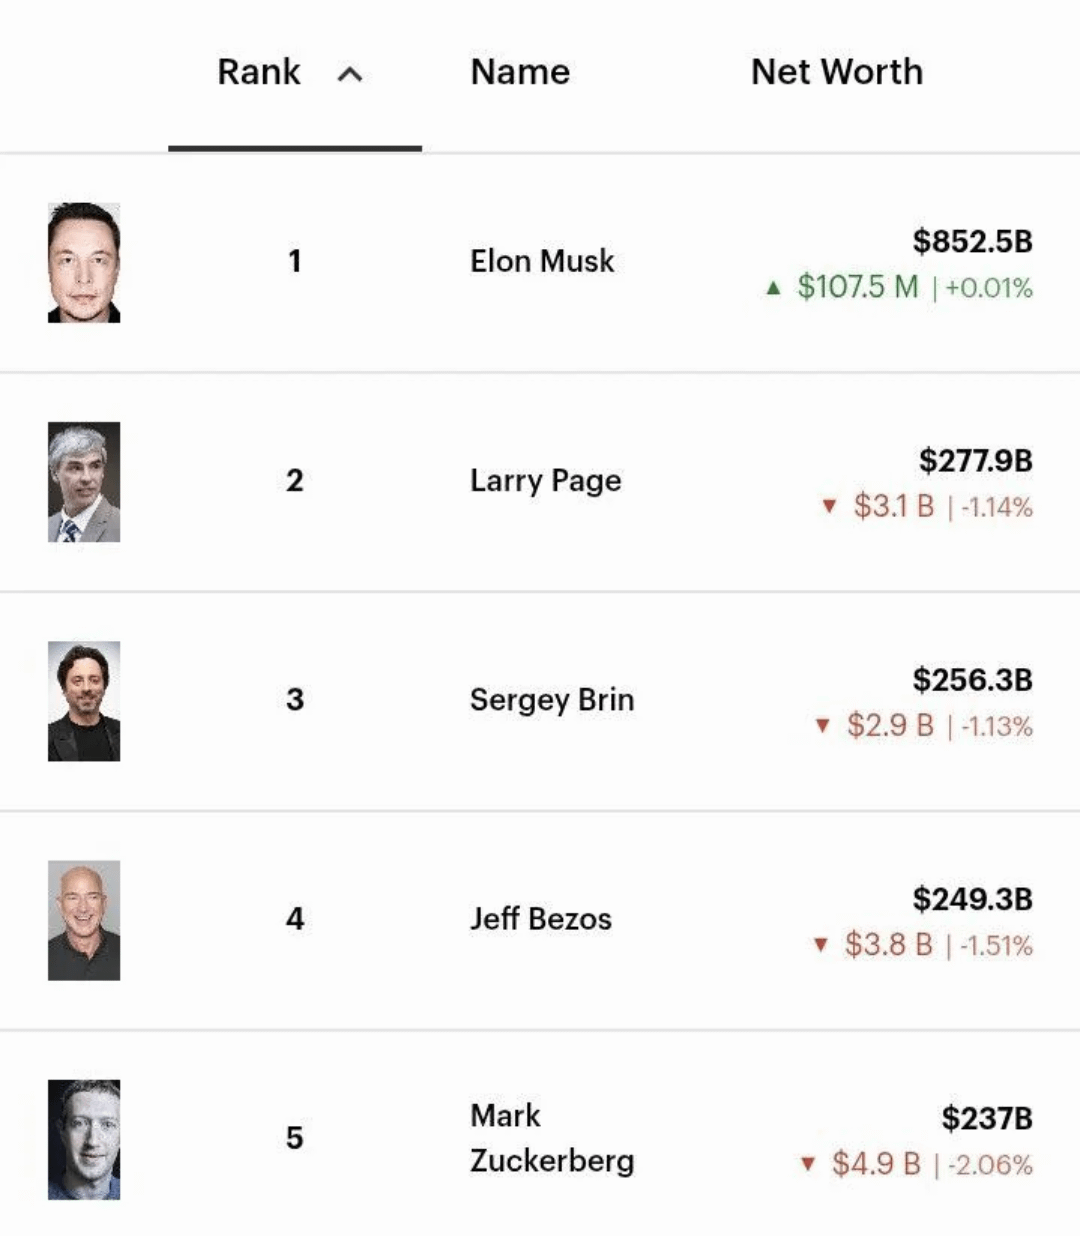
Task: Click the red down arrow beside $2.9 B
Action: 822,726
